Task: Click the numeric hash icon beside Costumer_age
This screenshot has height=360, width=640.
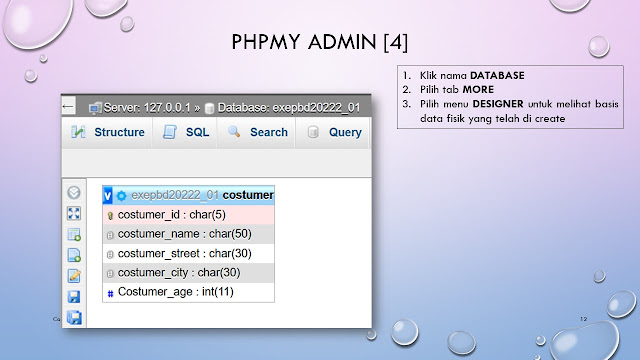Action: pyautogui.click(x=110, y=293)
